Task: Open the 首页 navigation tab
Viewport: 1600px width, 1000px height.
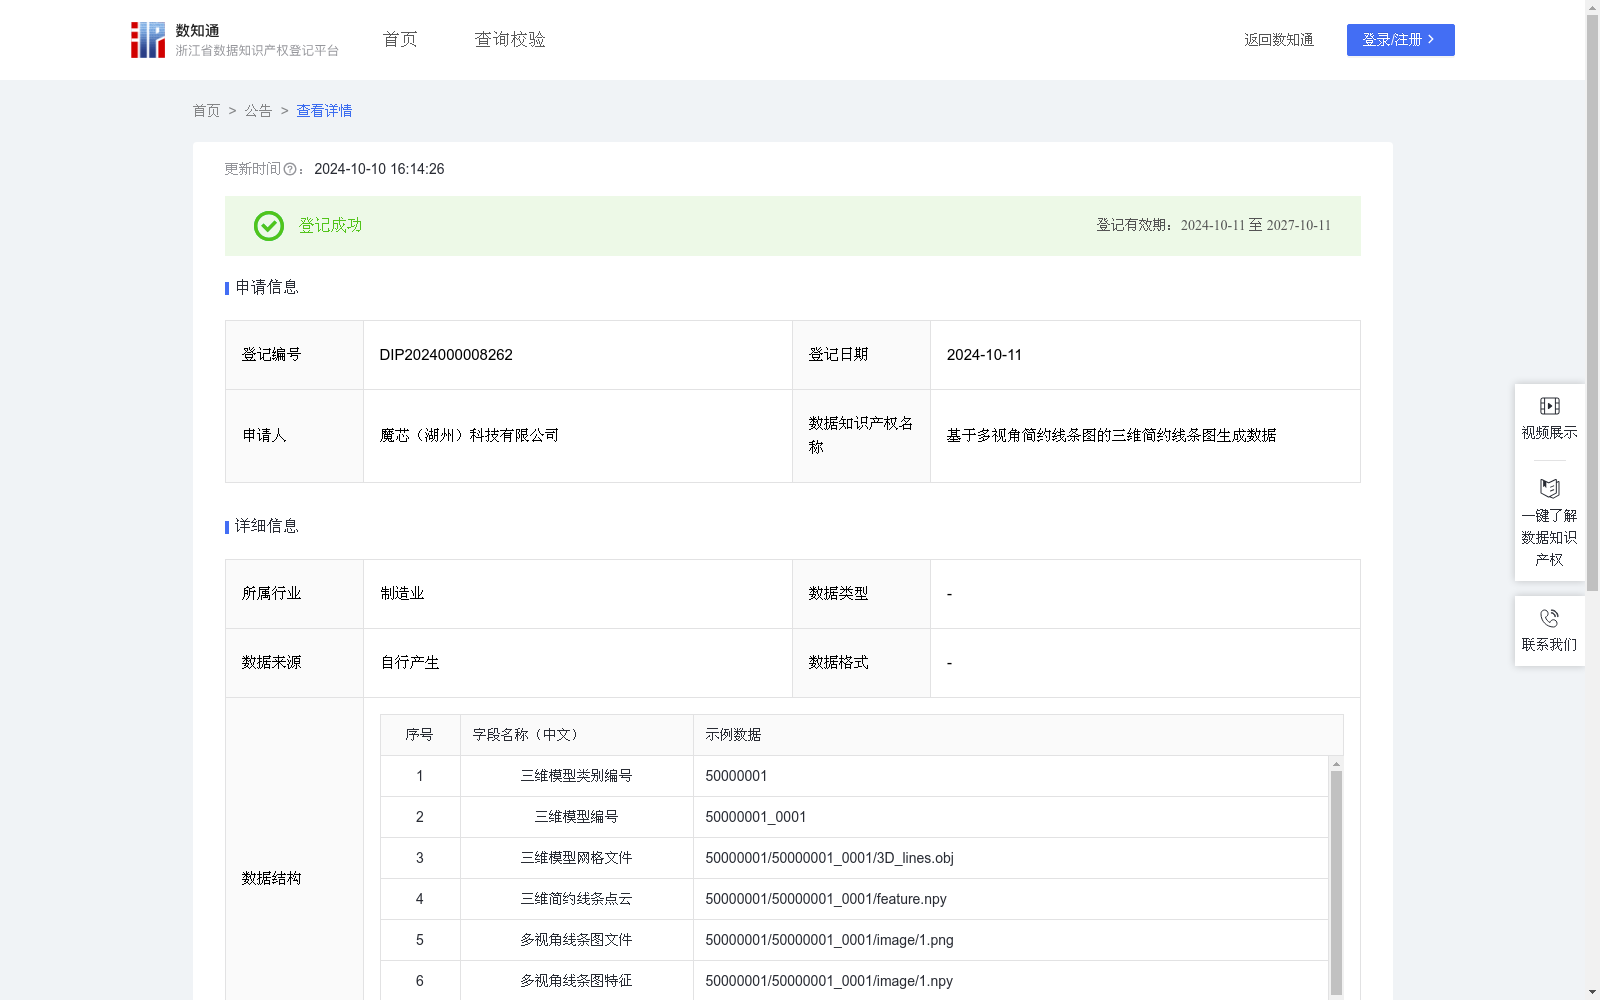Action: [400, 39]
